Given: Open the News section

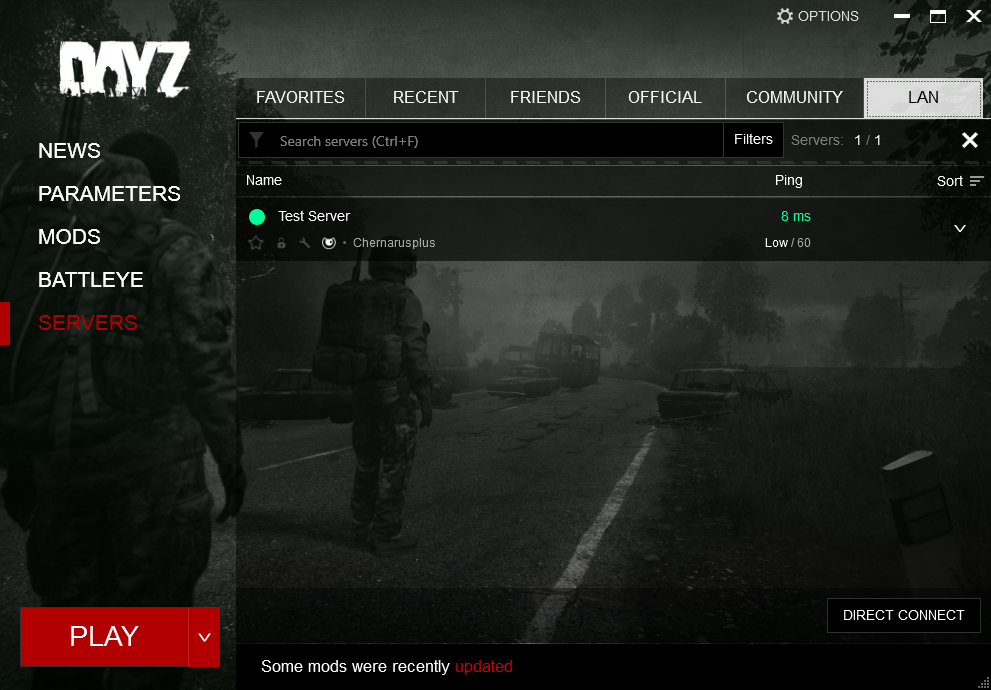Looking at the screenshot, I should coord(69,151).
